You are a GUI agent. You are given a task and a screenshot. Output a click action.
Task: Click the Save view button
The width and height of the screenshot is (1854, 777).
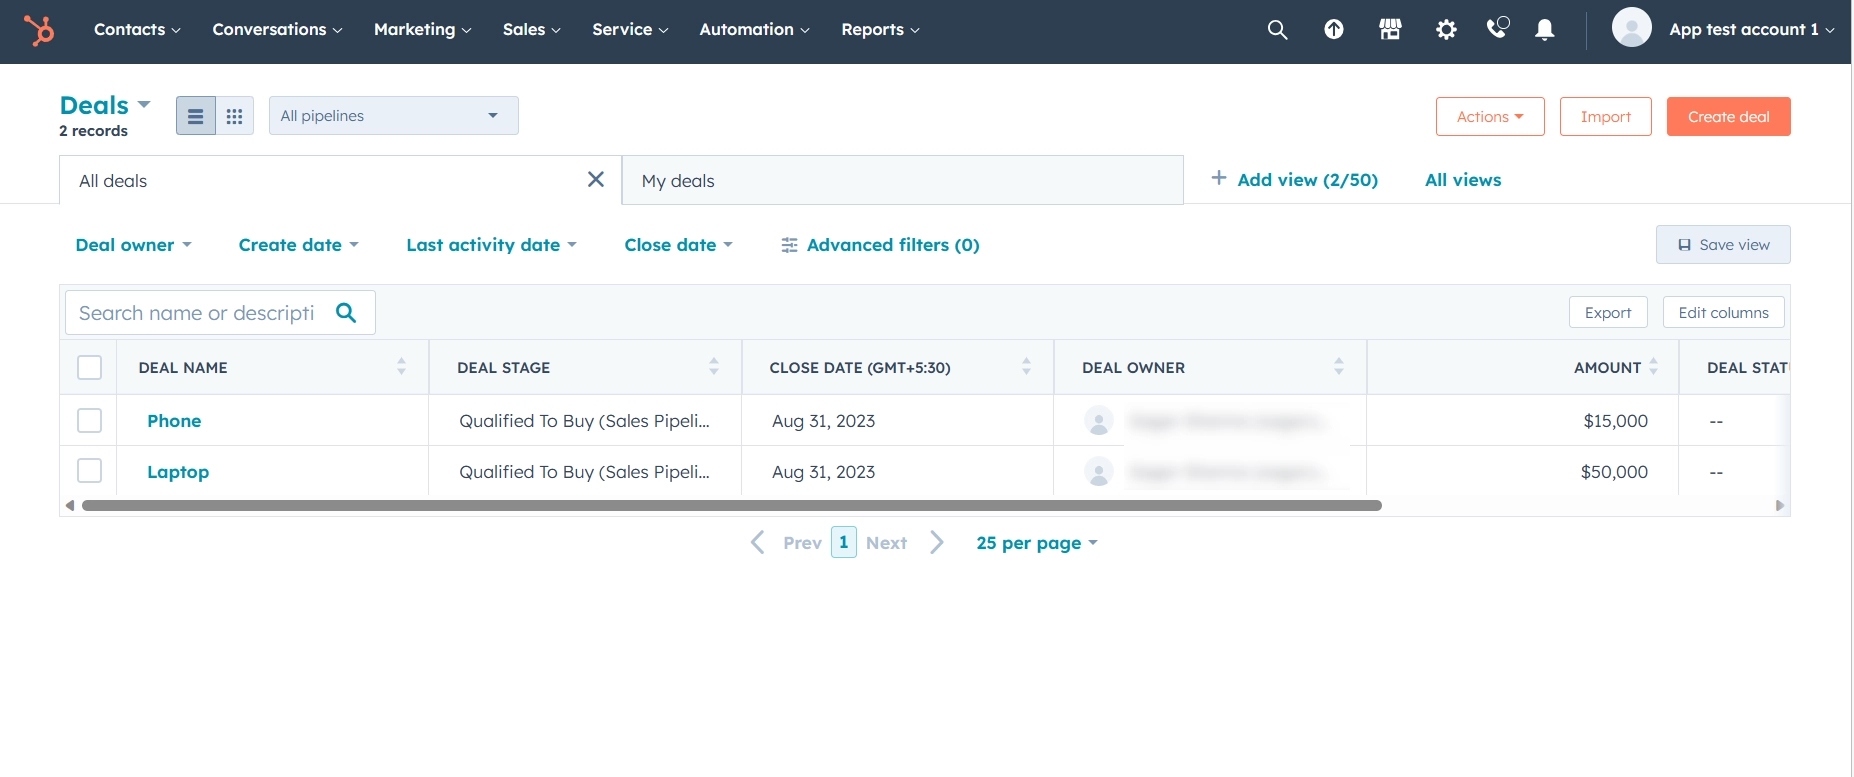(x=1723, y=245)
